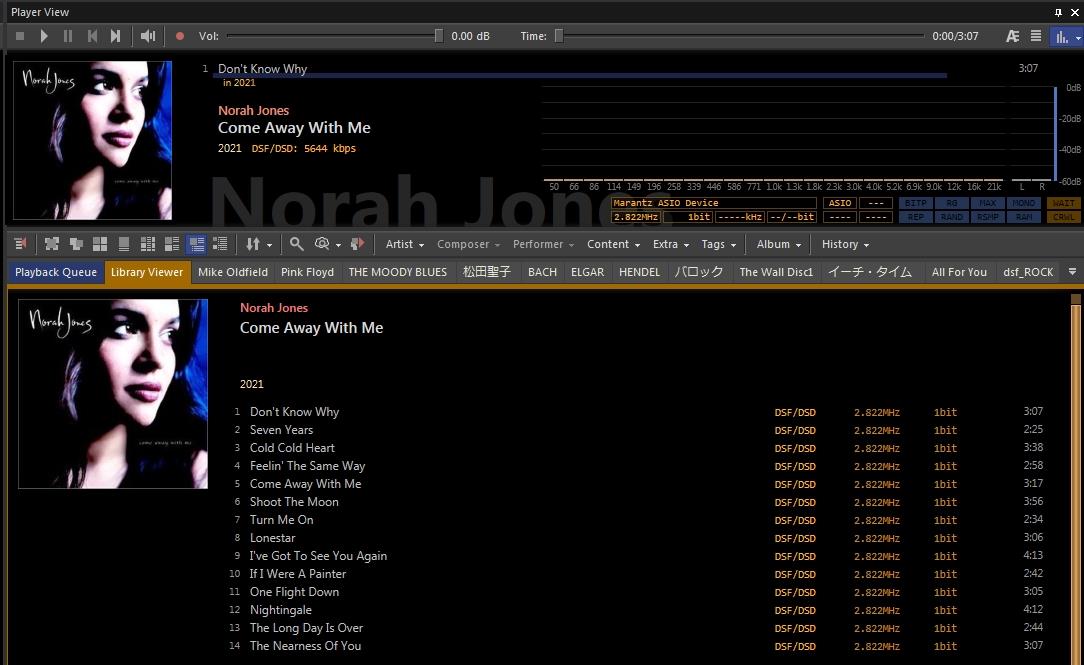Image resolution: width=1084 pixels, height=665 pixels.
Task: Click the highlighted album-with-tracks view icon
Action: pos(196,243)
